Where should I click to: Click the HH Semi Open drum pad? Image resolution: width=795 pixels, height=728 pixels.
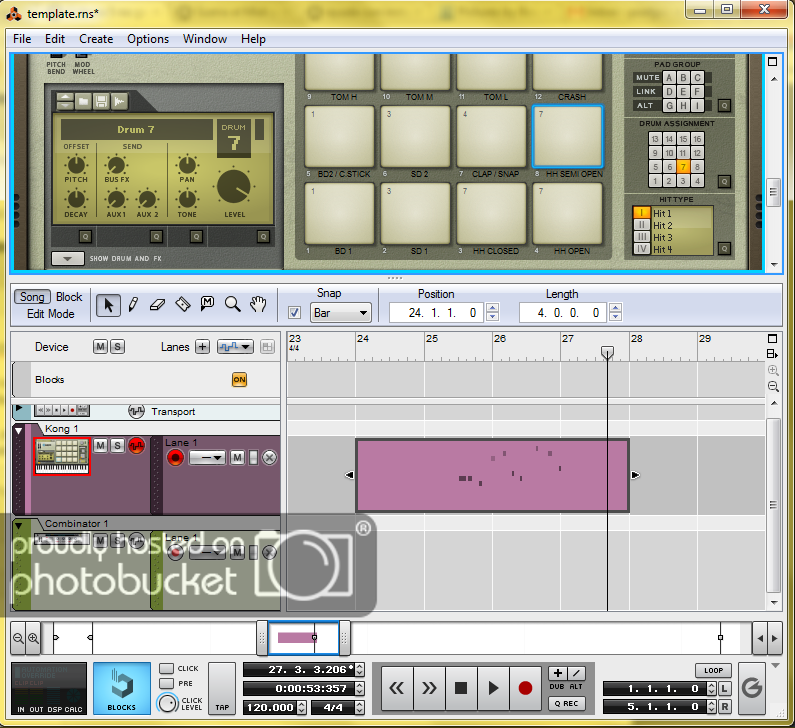(x=568, y=136)
